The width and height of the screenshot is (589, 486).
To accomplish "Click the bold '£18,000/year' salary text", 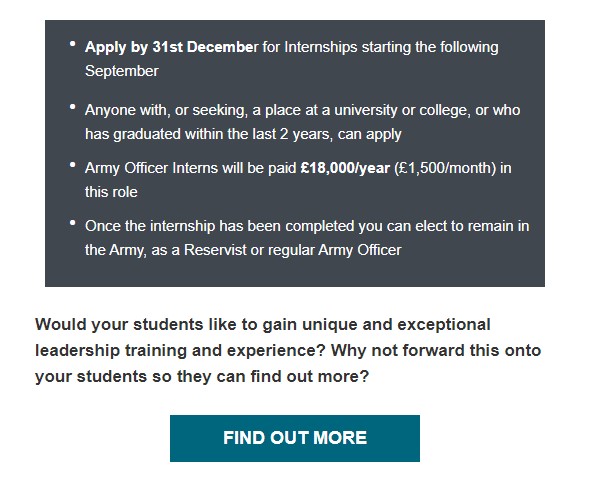I will (x=345, y=168).
